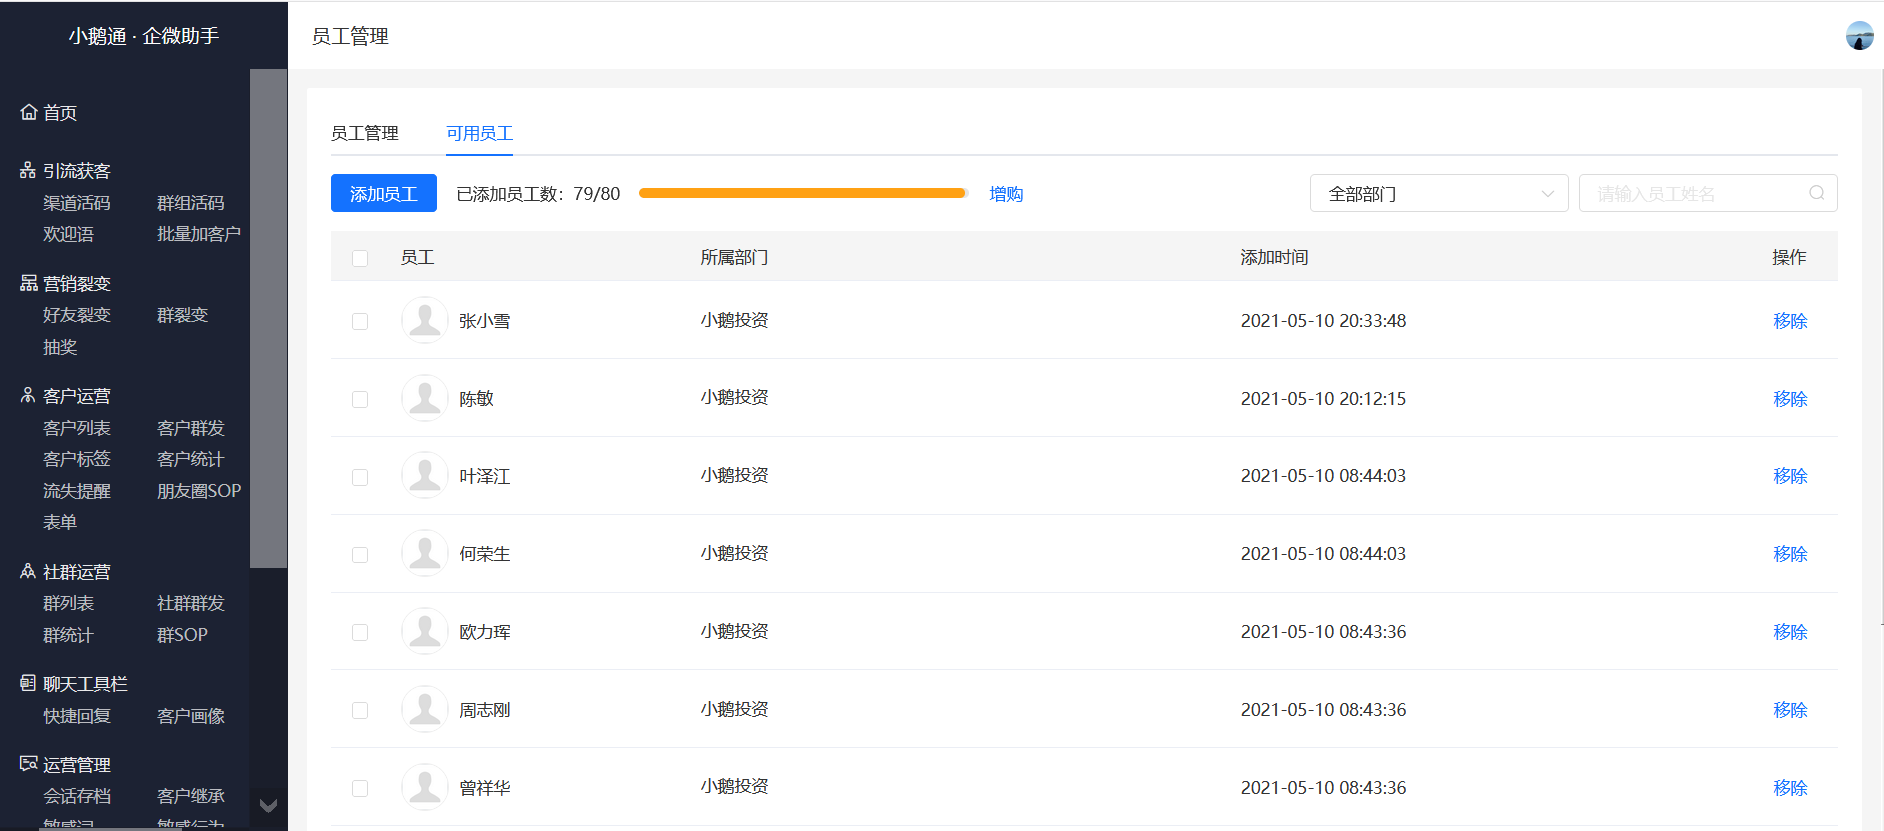Open 群SOP in the sidebar
The height and width of the screenshot is (831, 1884).
tap(182, 635)
